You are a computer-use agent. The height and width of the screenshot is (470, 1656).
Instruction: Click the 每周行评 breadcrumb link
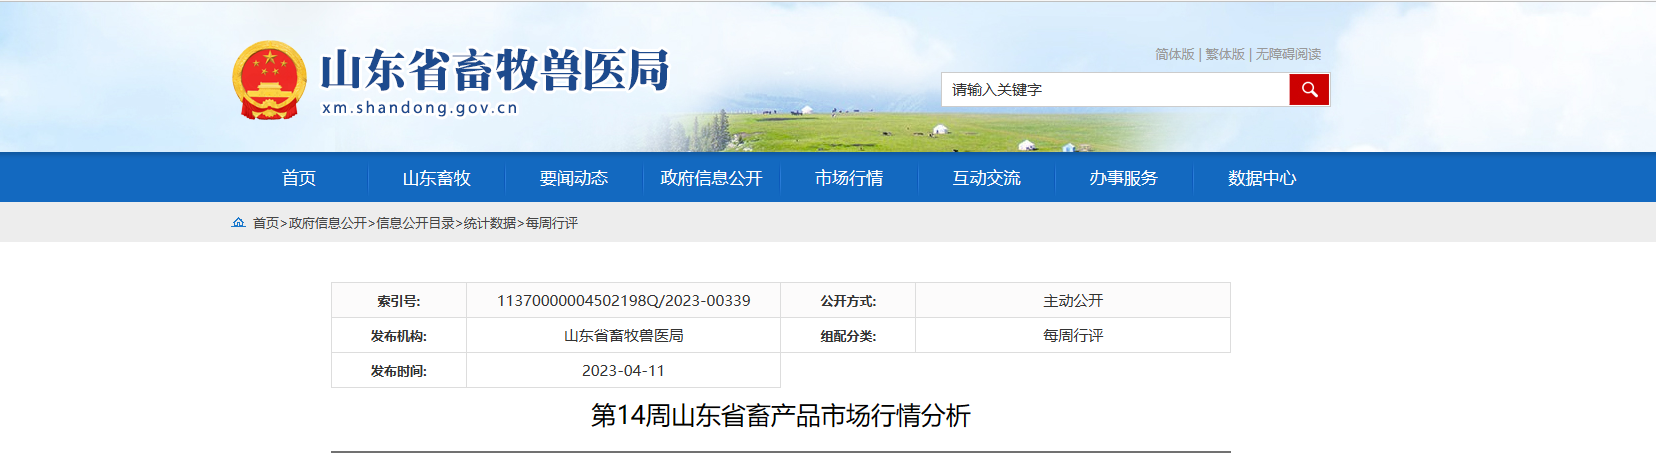(552, 223)
